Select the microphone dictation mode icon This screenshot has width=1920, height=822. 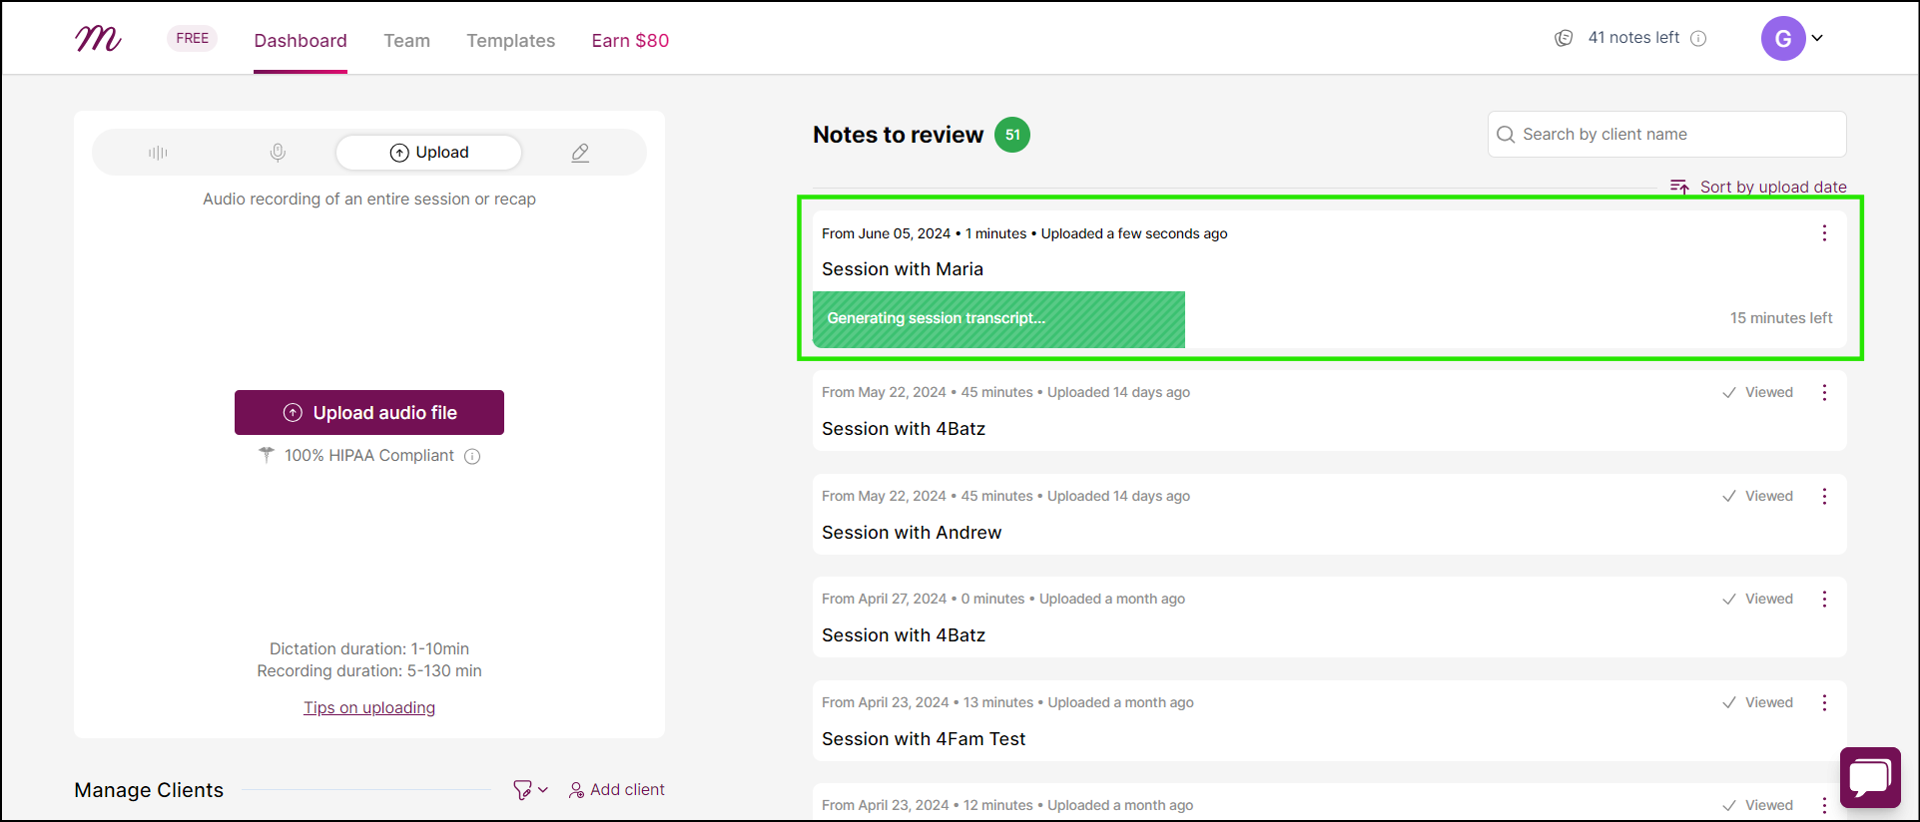pyautogui.click(x=278, y=152)
